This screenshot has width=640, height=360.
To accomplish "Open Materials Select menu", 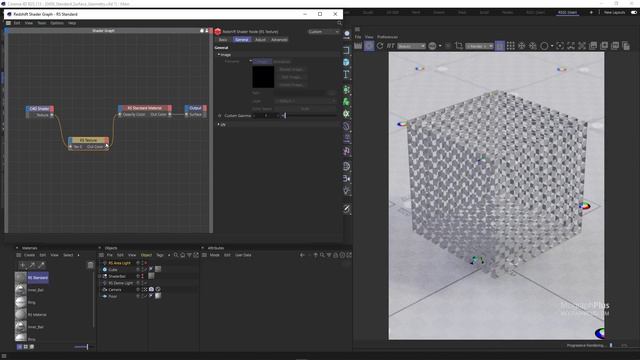I will (x=68, y=255).
